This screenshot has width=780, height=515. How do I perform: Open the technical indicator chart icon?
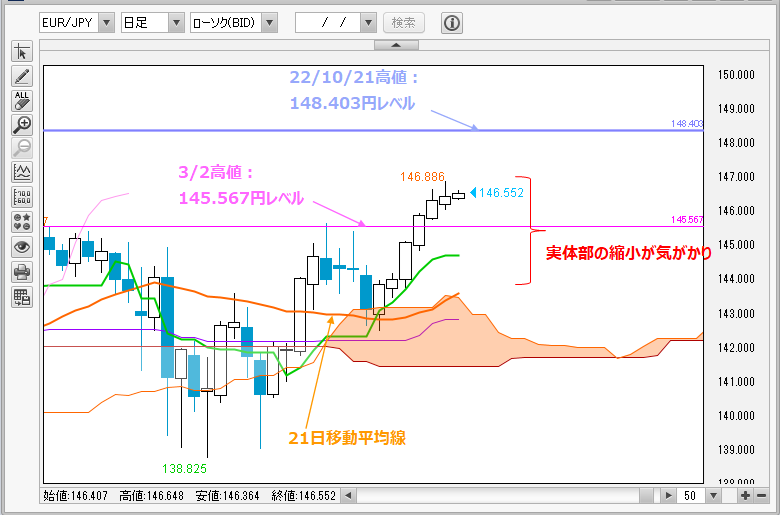point(22,172)
